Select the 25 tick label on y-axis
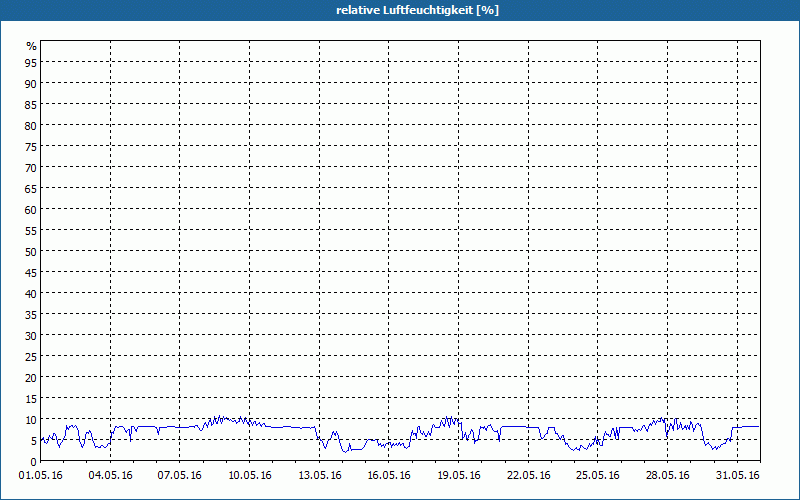 [31, 356]
